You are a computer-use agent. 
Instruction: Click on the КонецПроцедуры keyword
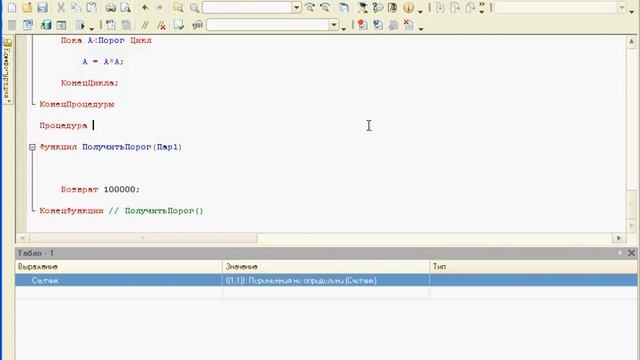pos(77,104)
